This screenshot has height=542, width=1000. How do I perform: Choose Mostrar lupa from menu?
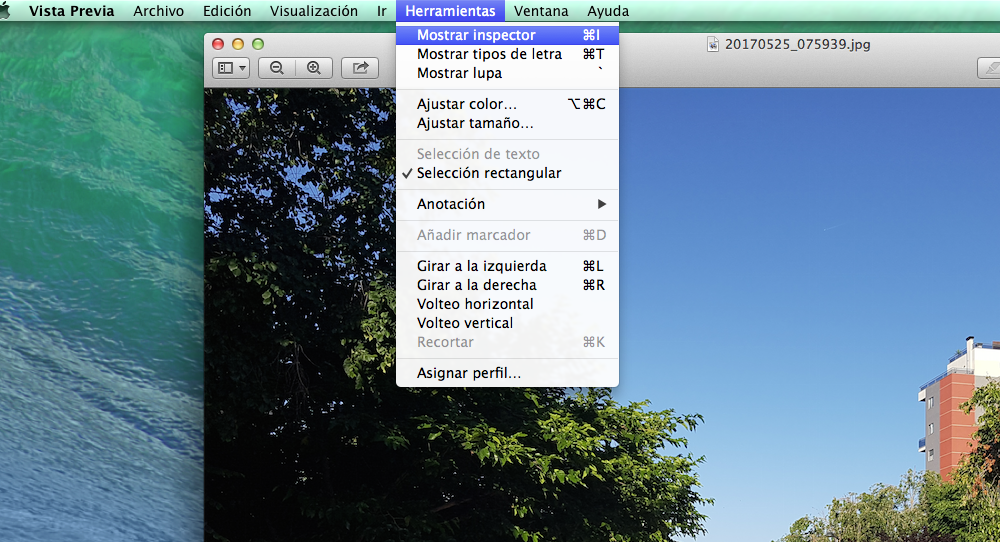pyautogui.click(x=459, y=73)
